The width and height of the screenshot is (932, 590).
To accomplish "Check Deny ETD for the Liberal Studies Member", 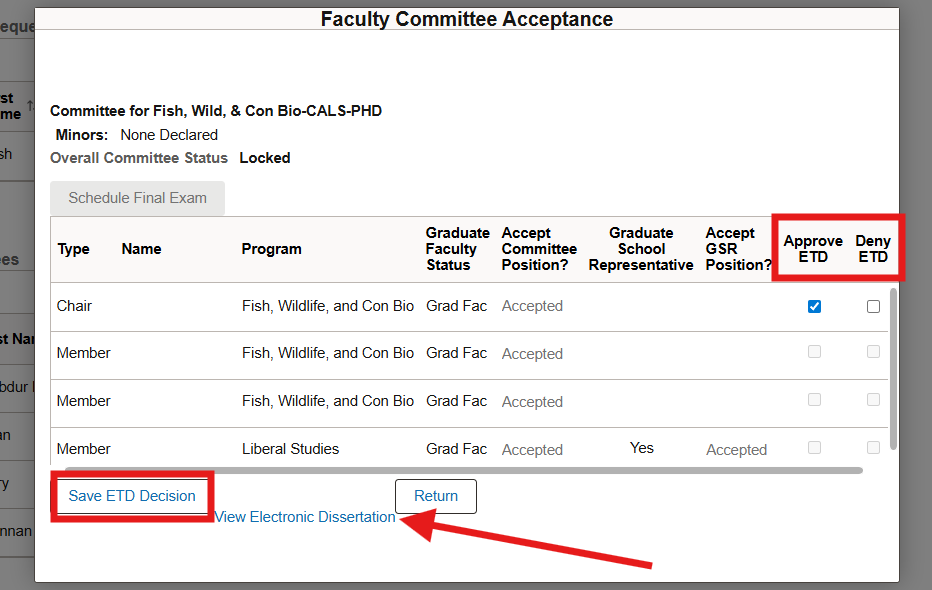I will (x=873, y=448).
